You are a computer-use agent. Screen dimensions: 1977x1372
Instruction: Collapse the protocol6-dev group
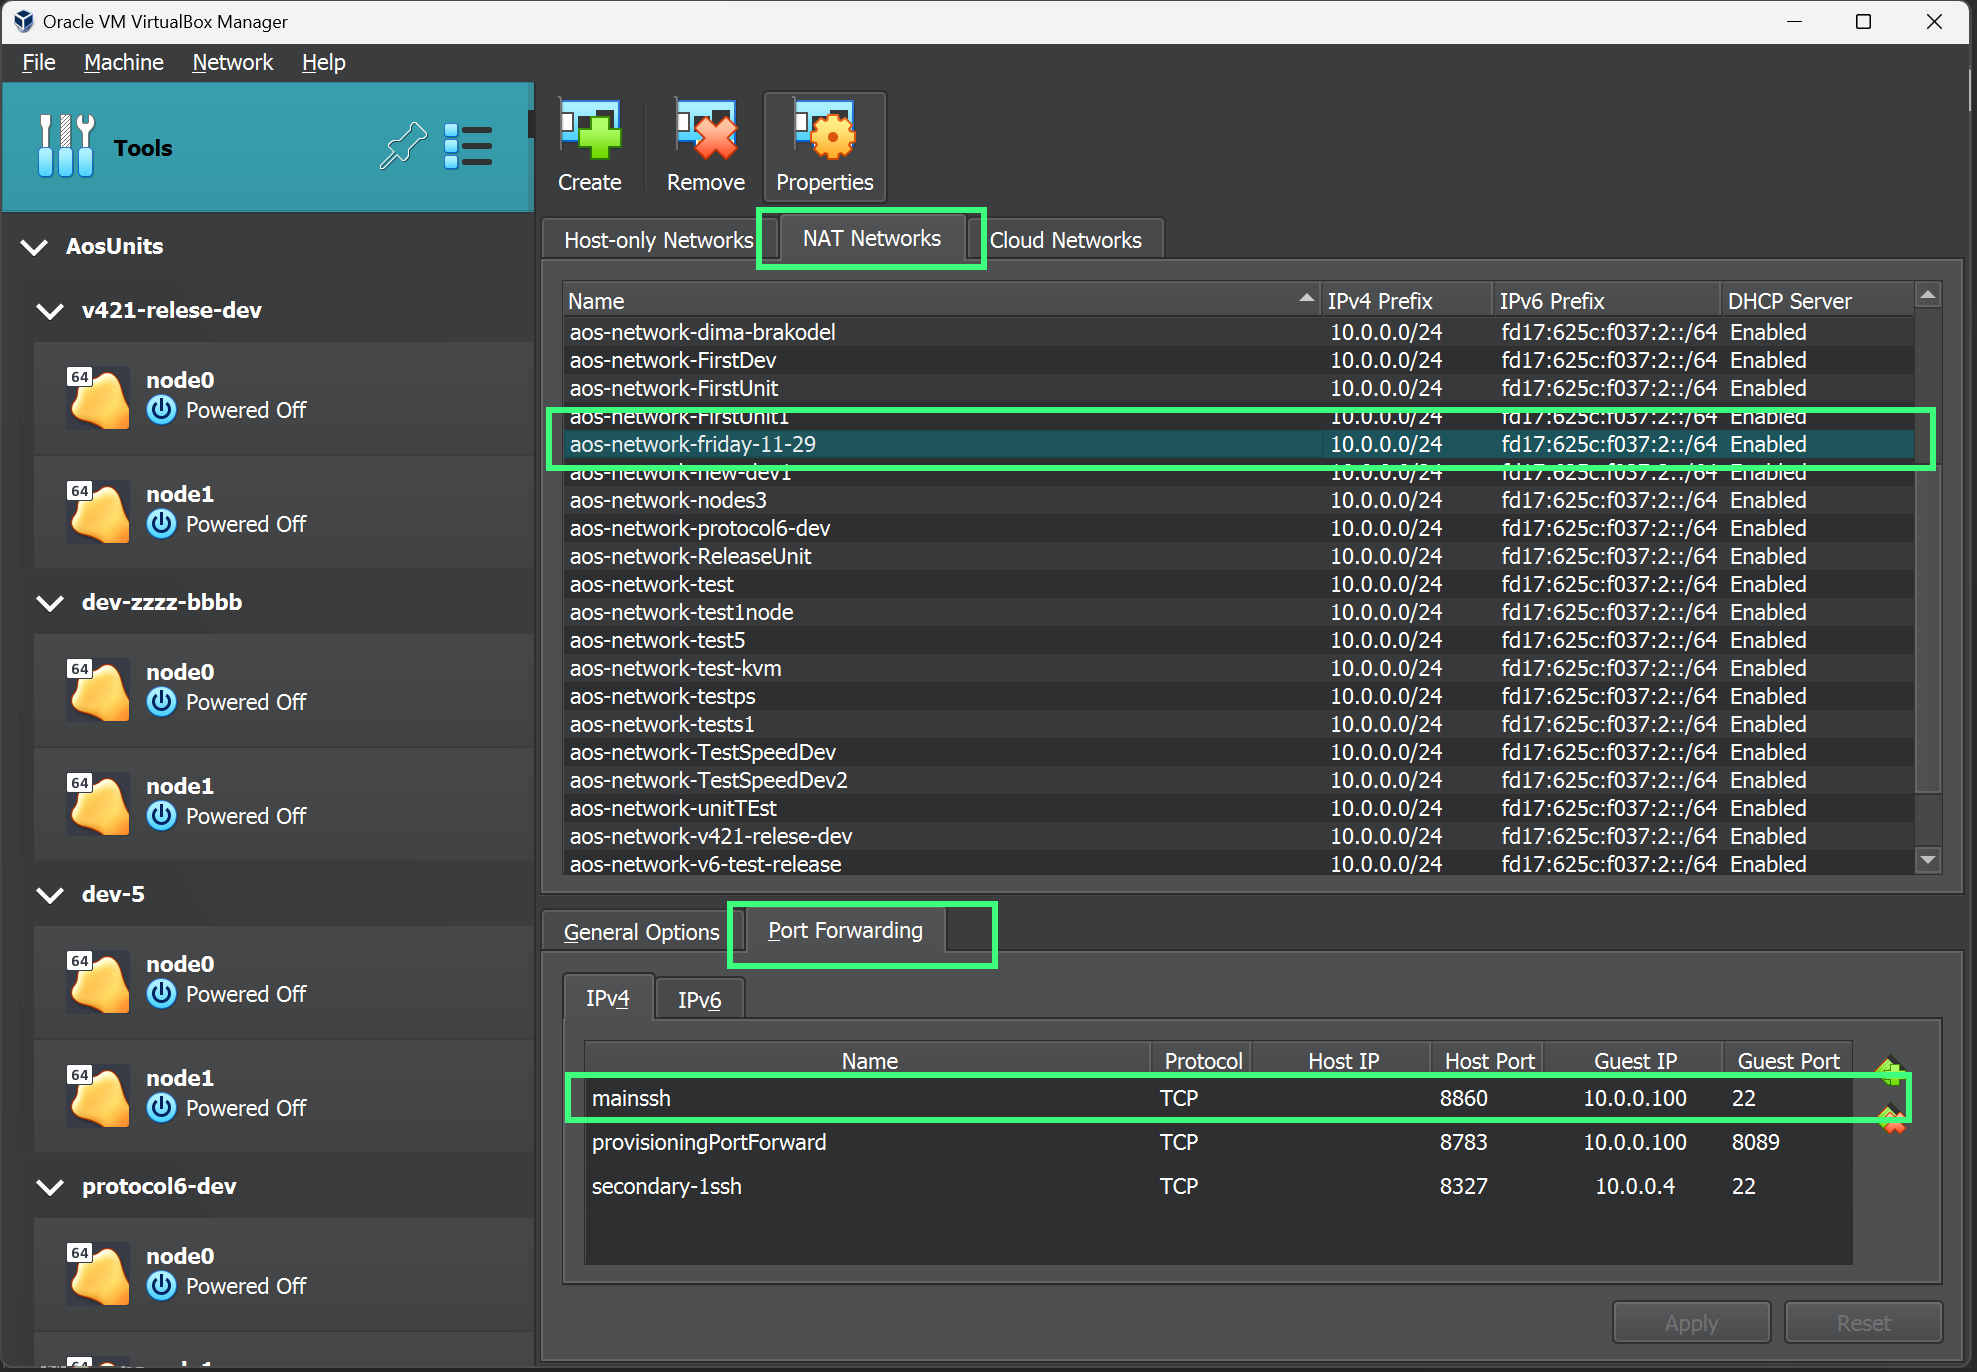tap(50, 1187)
